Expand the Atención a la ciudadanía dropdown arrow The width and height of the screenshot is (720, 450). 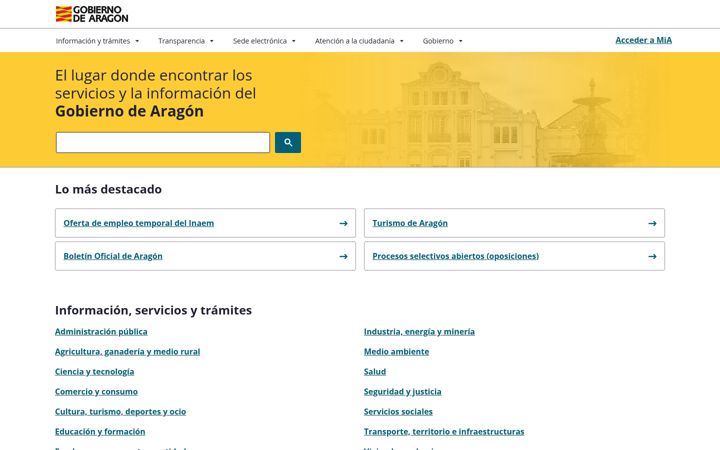pyautogui.click(x=401, y=41)
